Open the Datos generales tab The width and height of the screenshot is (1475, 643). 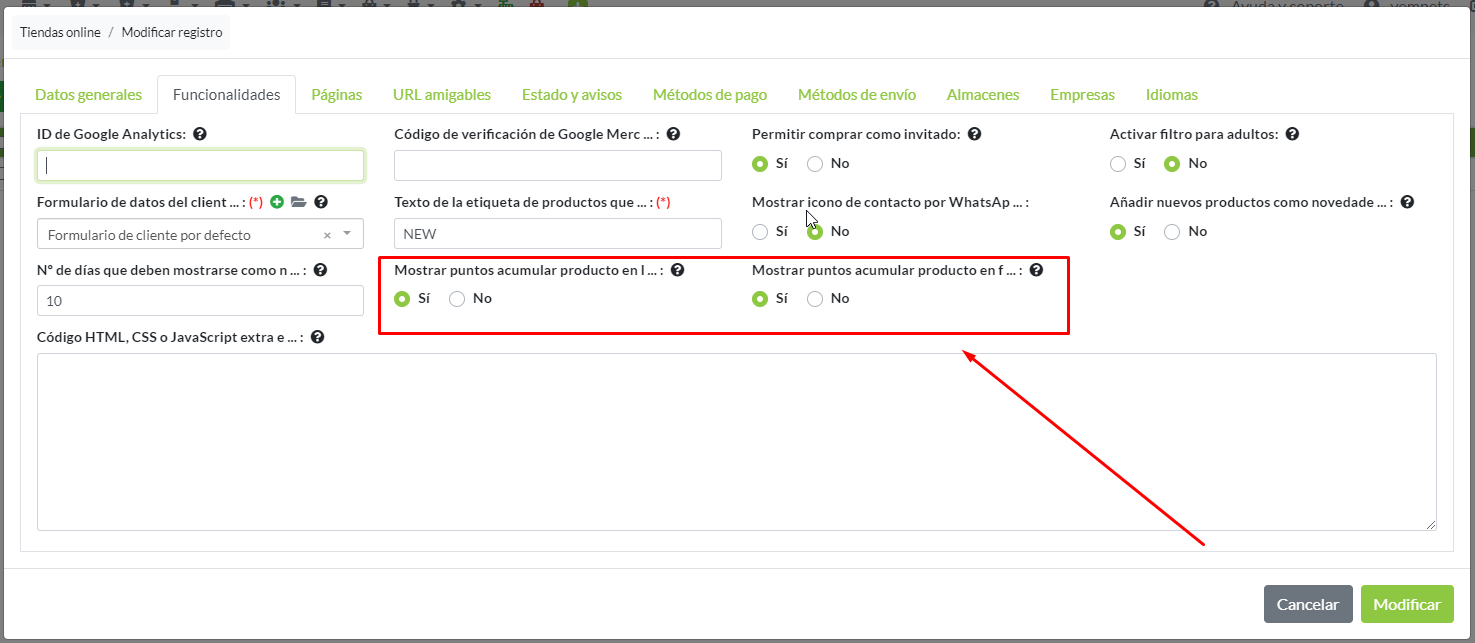[88, 95]
